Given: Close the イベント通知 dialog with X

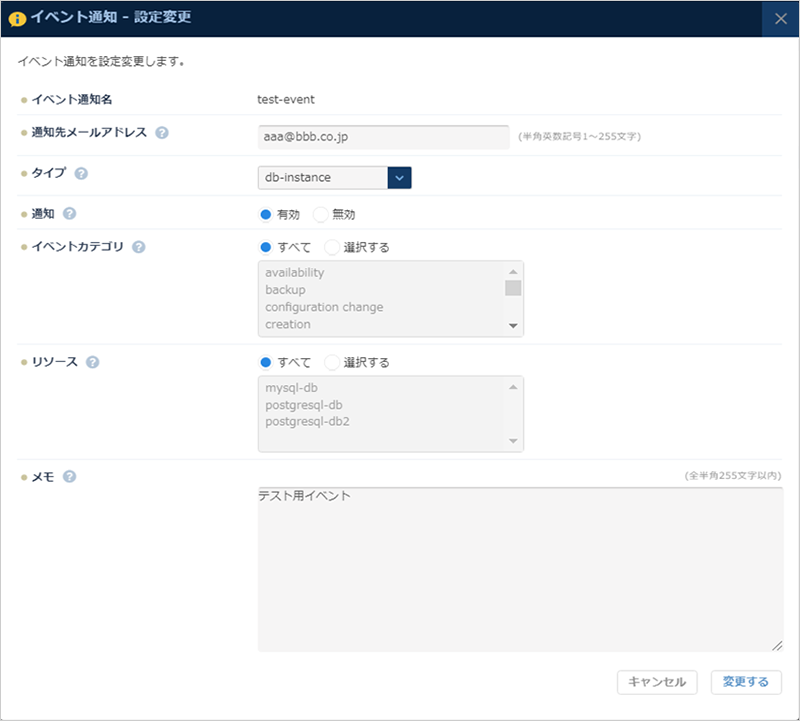Looking at the screenshot, I should [780, 18].
